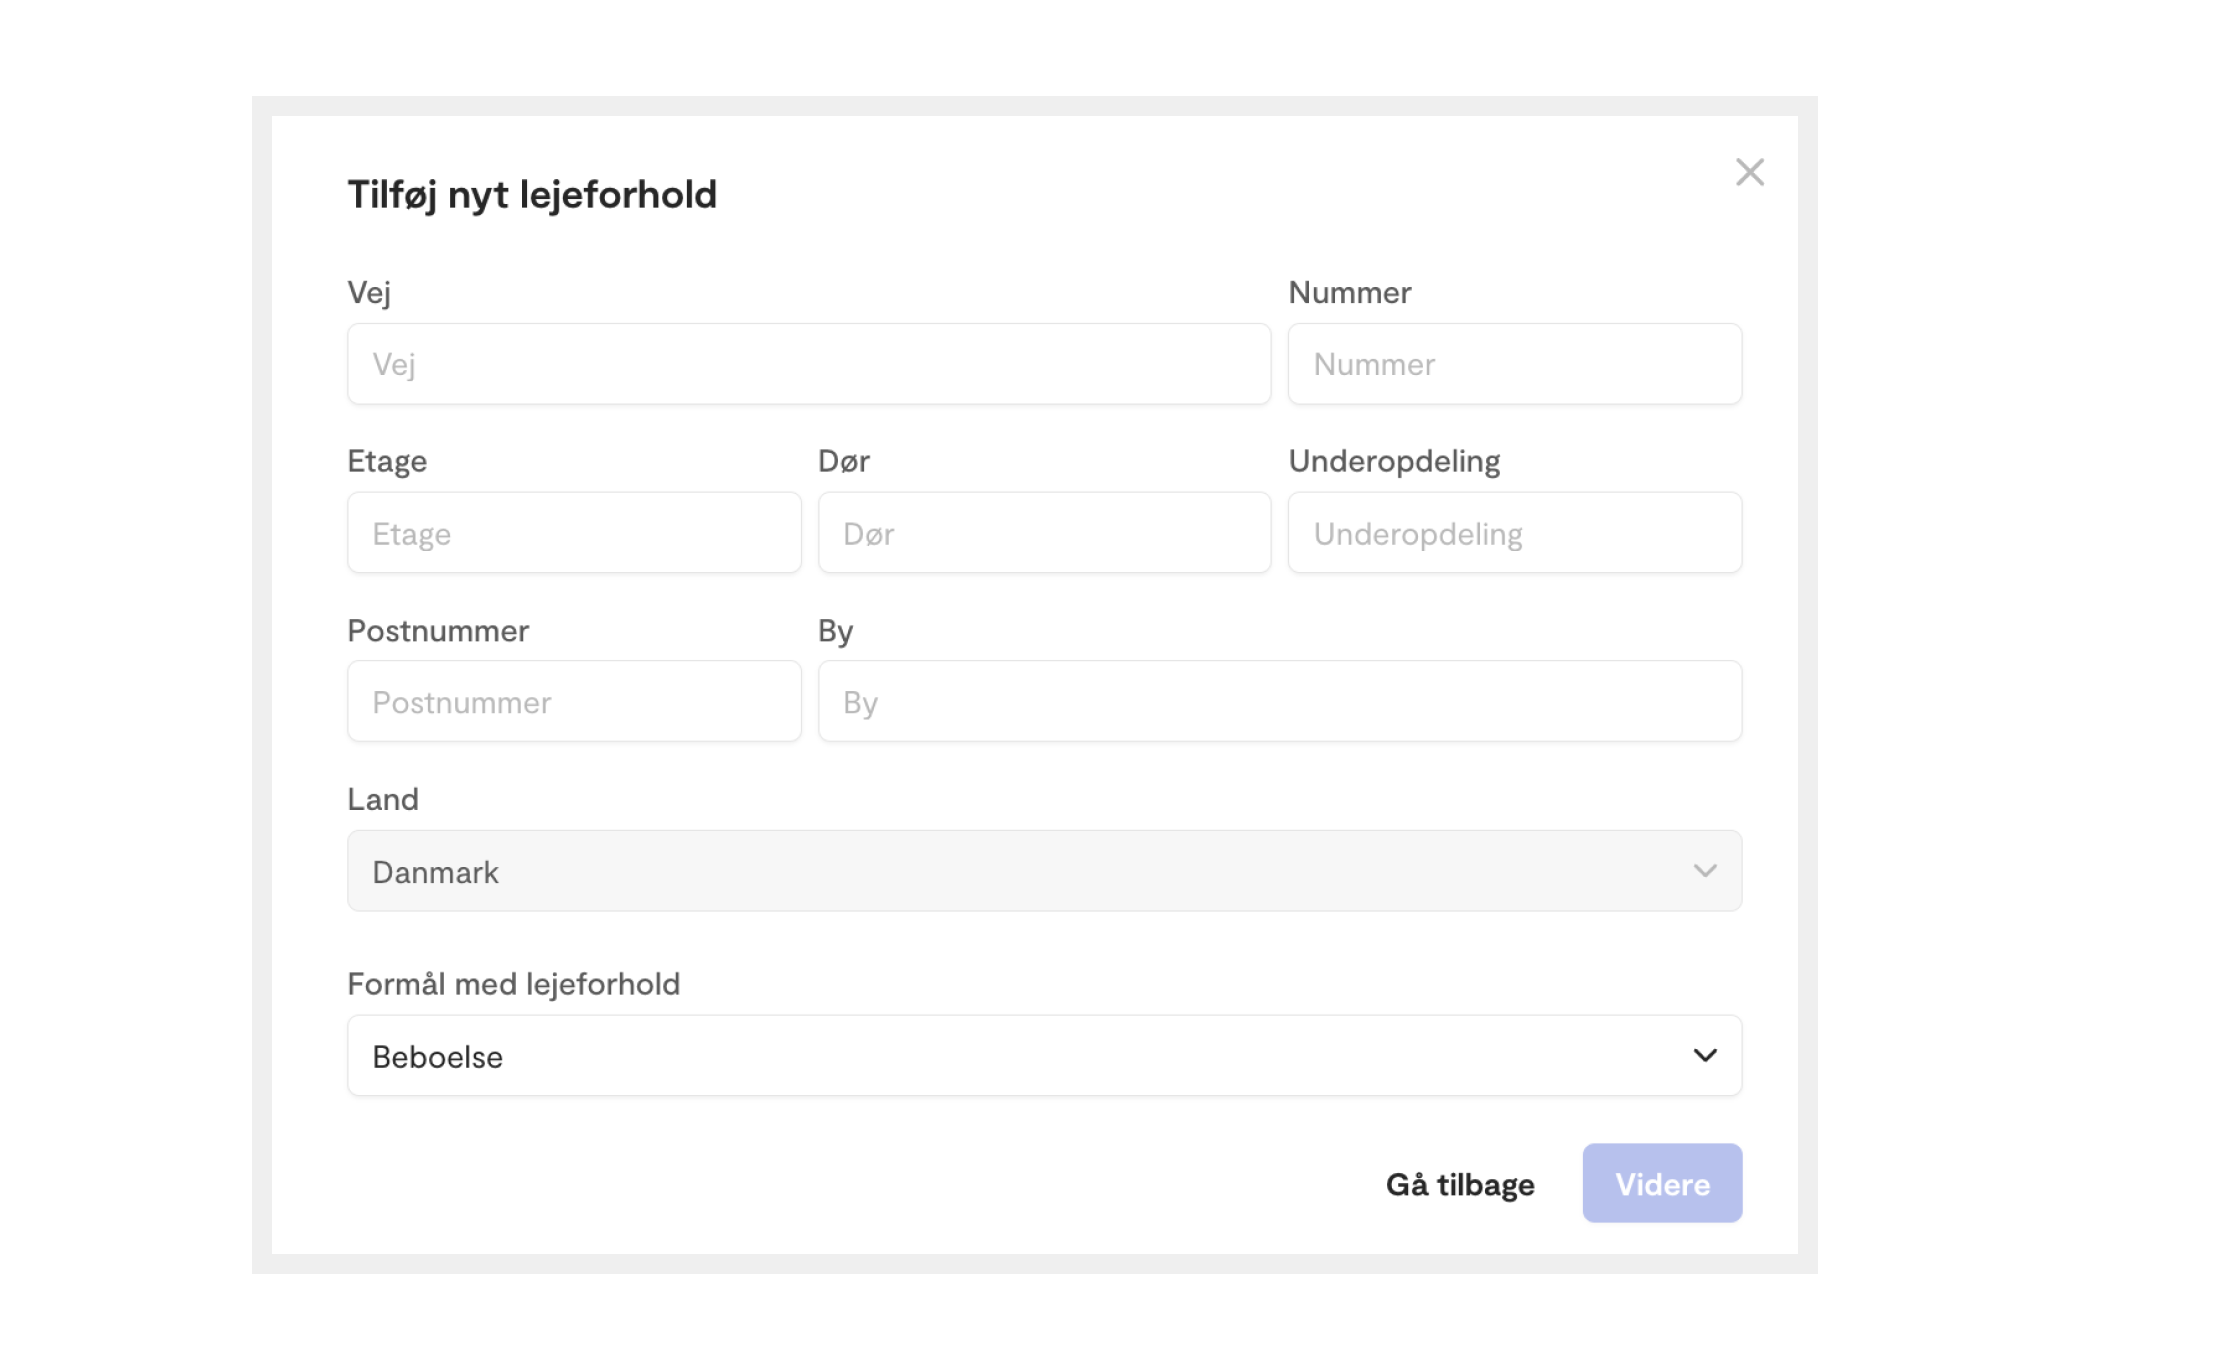Select the Etage text field
This screenshot has height=1370, width=2220.
click(x=574, y=533)
